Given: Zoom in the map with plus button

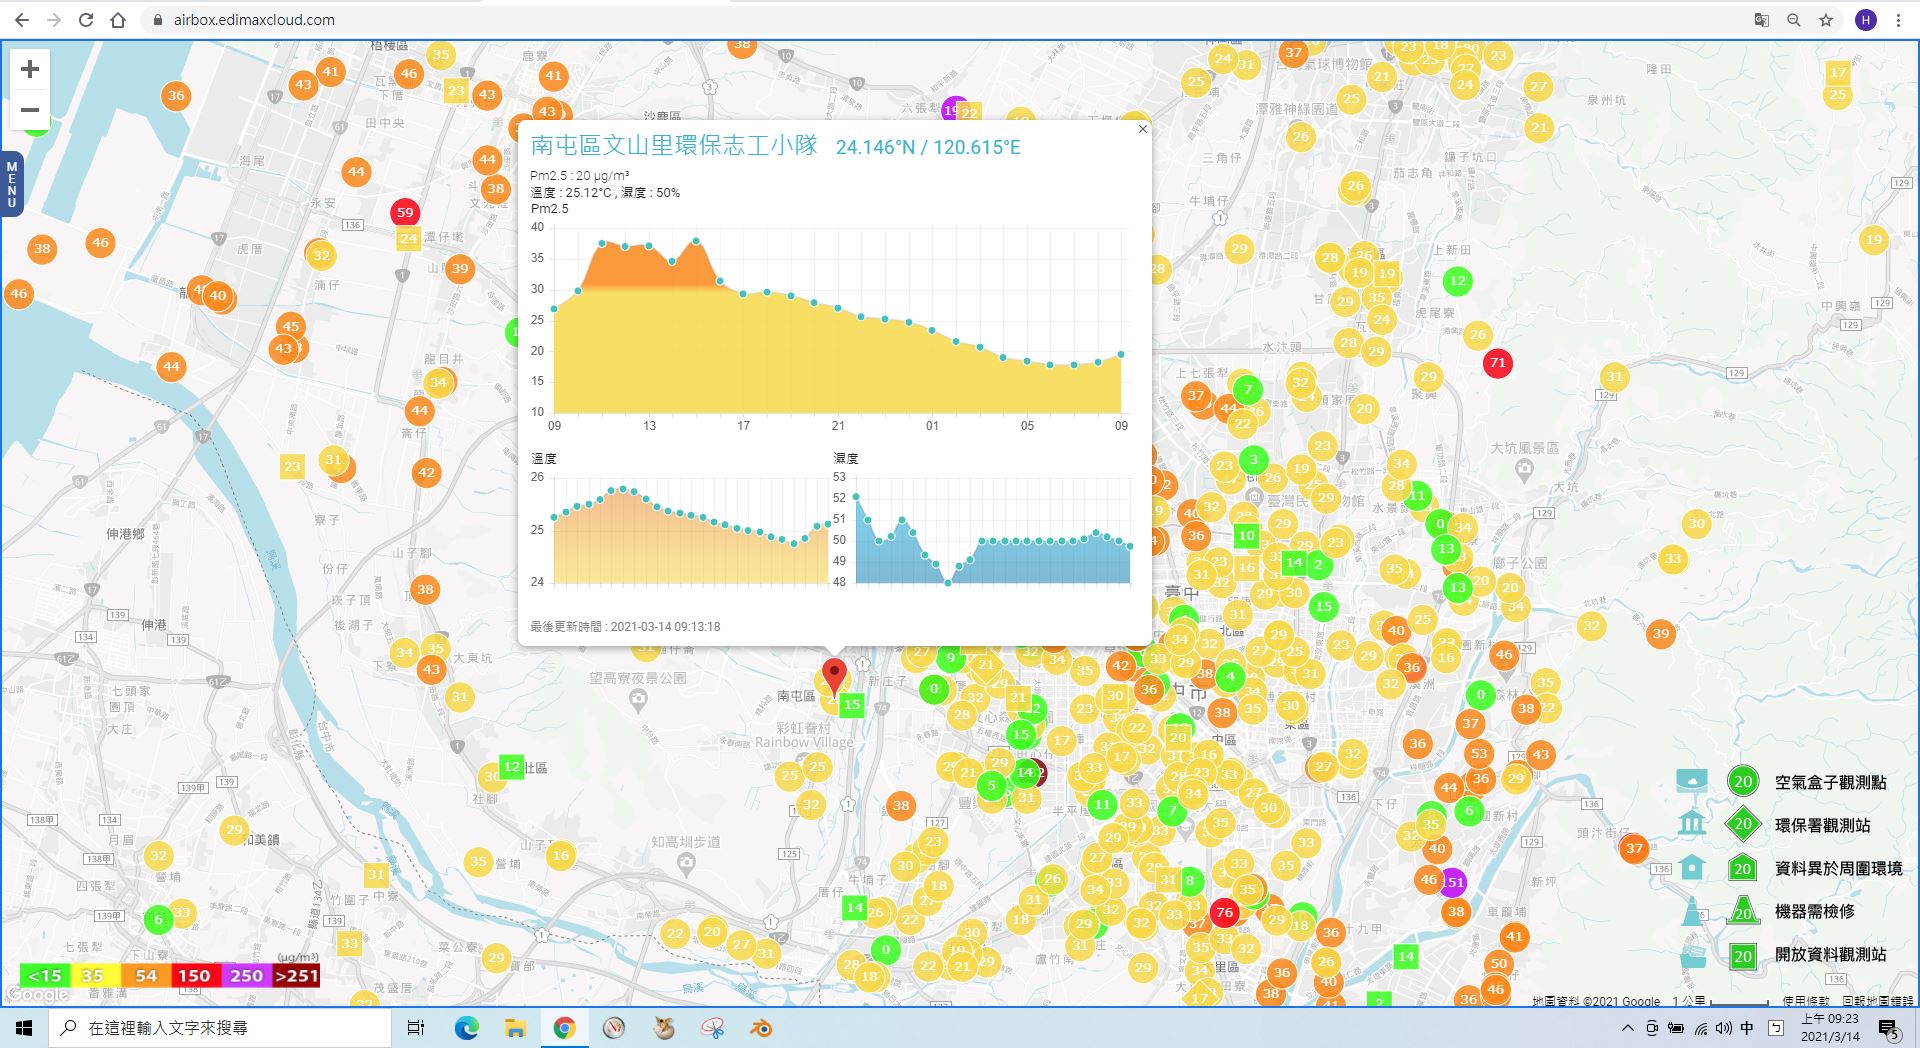Looking at the screenshot, I should click(x=30, y=69).
